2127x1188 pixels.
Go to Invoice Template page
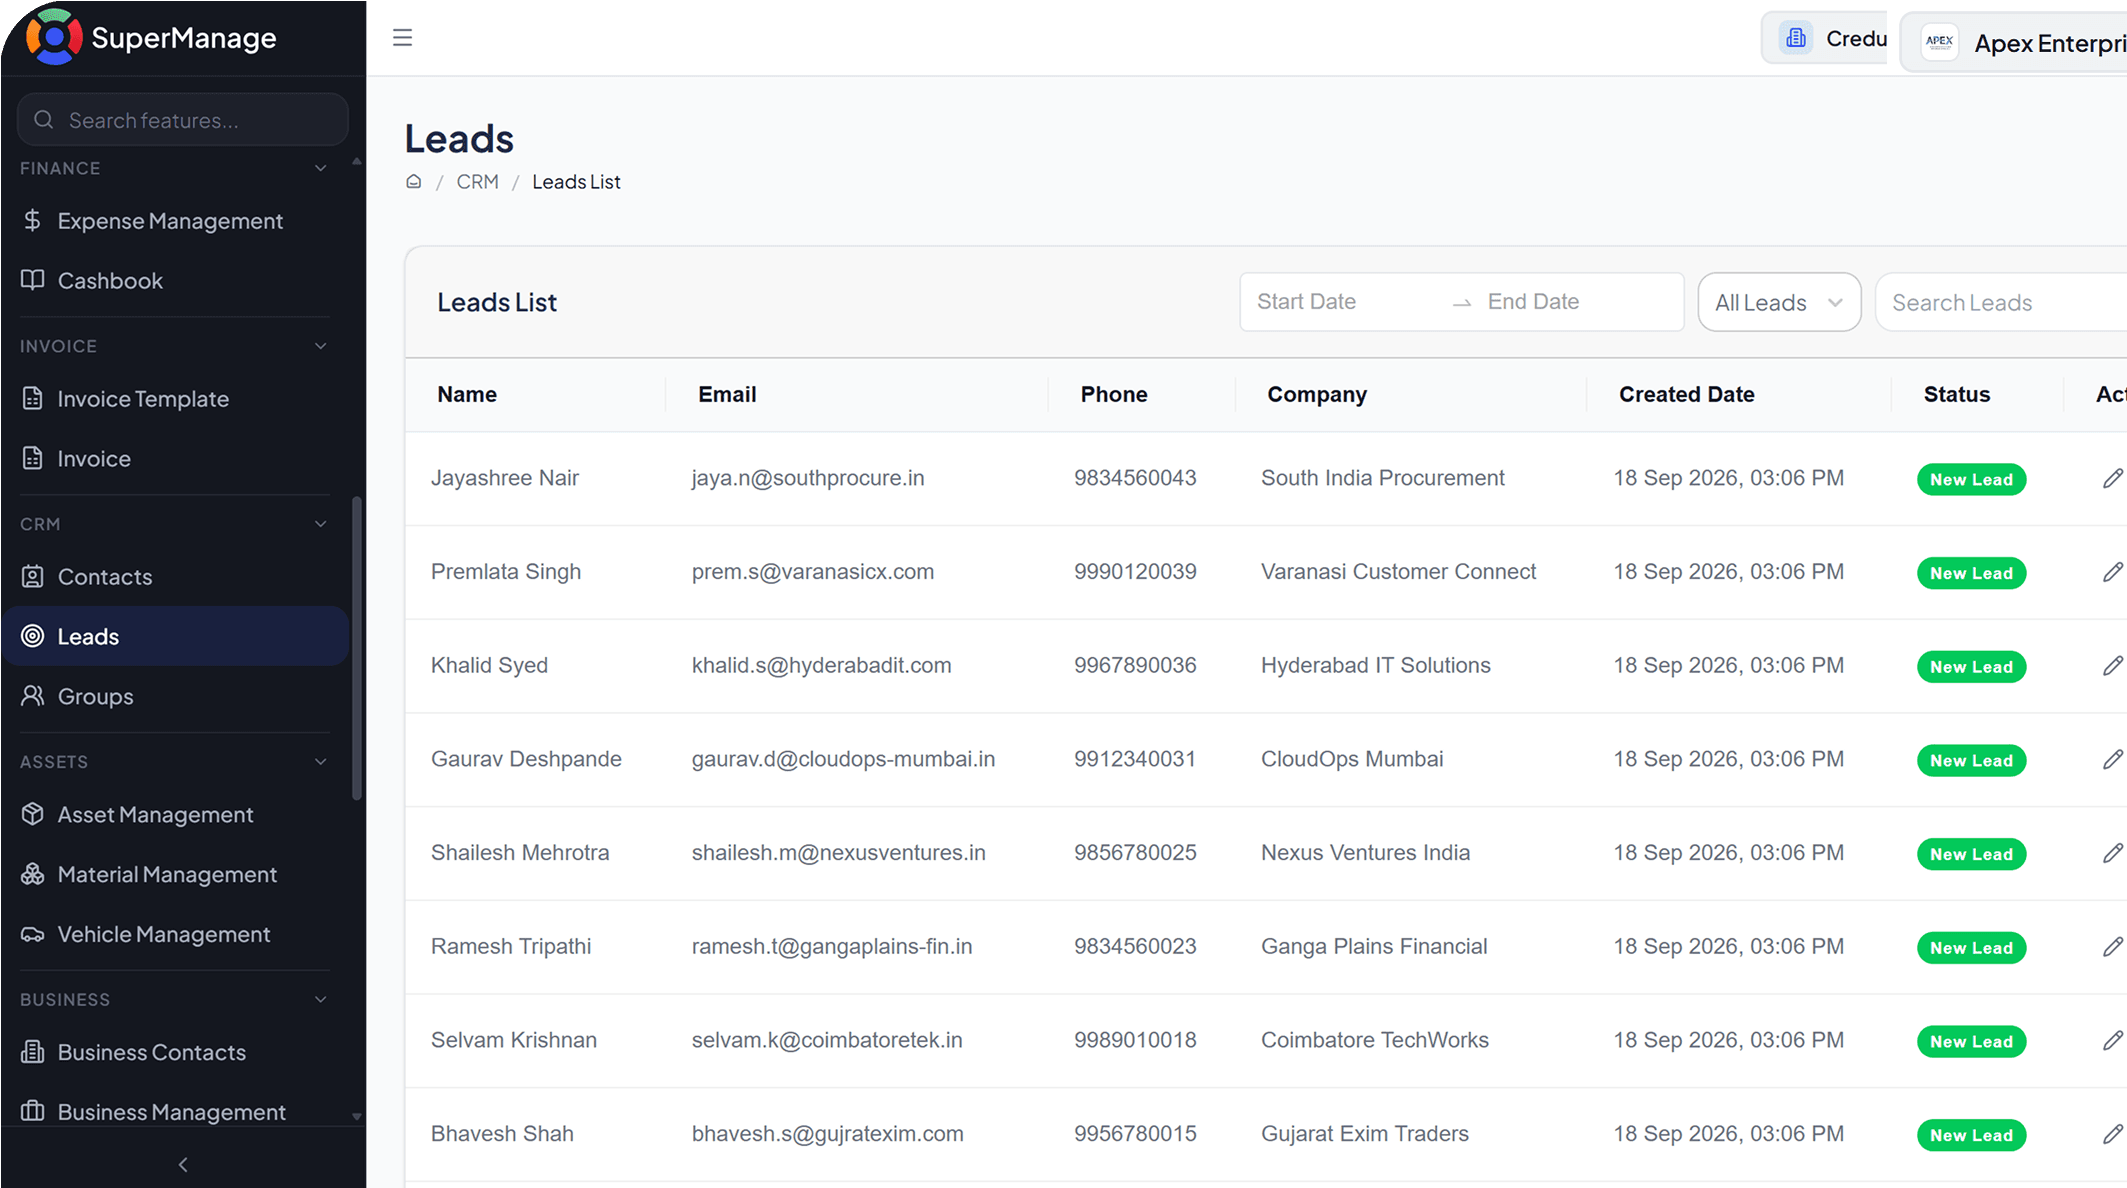pyautogui.click(x=175, y=399)
